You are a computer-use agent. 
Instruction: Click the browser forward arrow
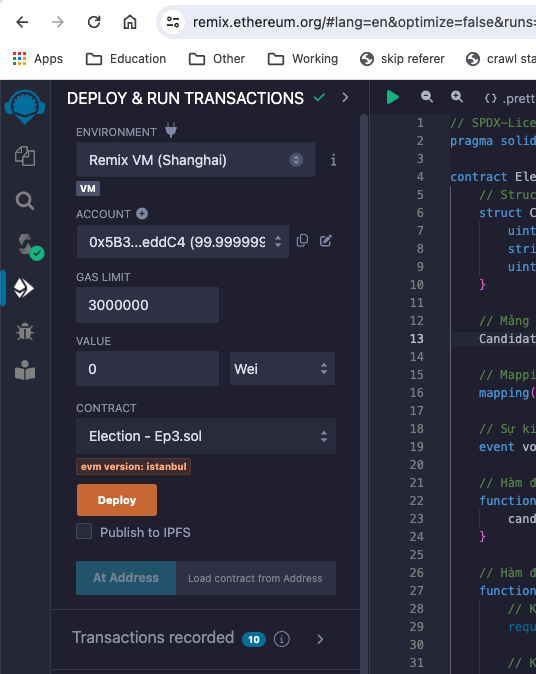[x=58, y=22]
